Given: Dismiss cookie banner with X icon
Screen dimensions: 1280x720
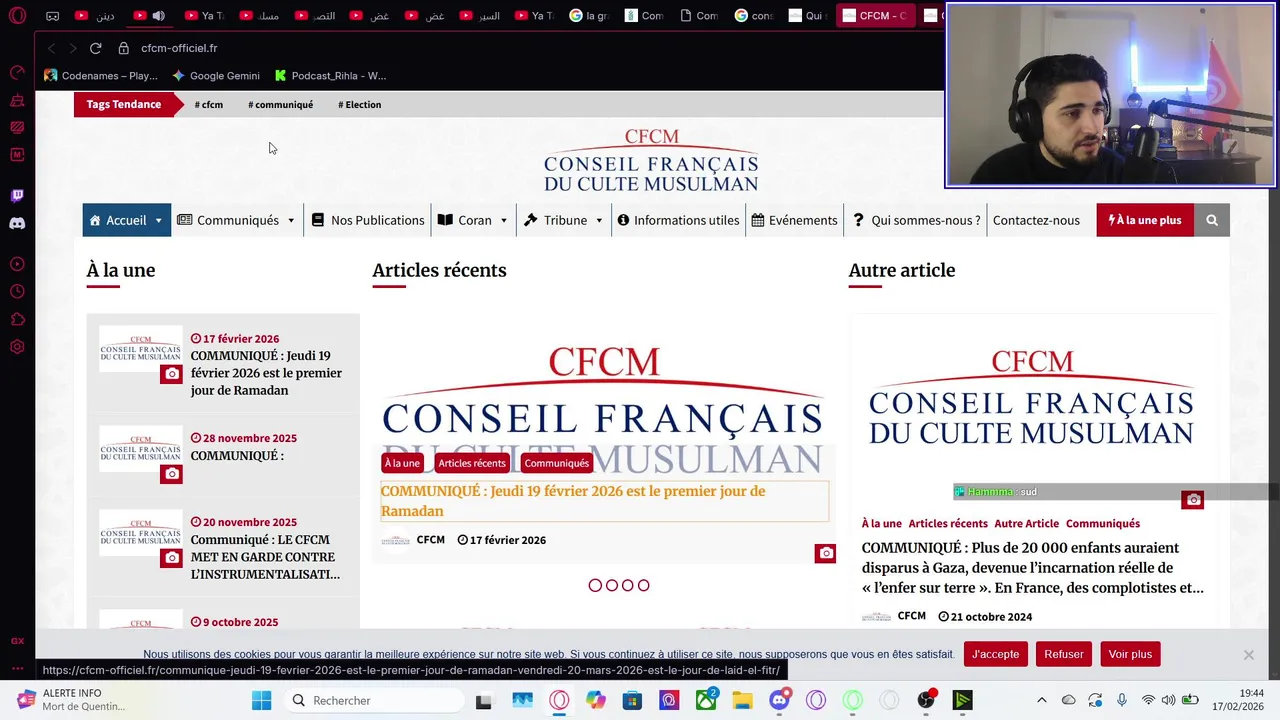Looking at the screenshot, I should (x=1248, y=654).
